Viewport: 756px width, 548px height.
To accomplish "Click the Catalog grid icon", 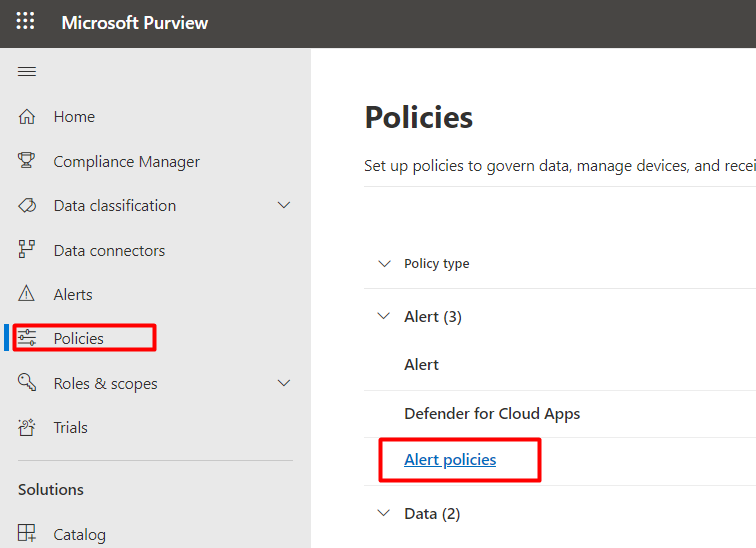I will tap(27, 534).
